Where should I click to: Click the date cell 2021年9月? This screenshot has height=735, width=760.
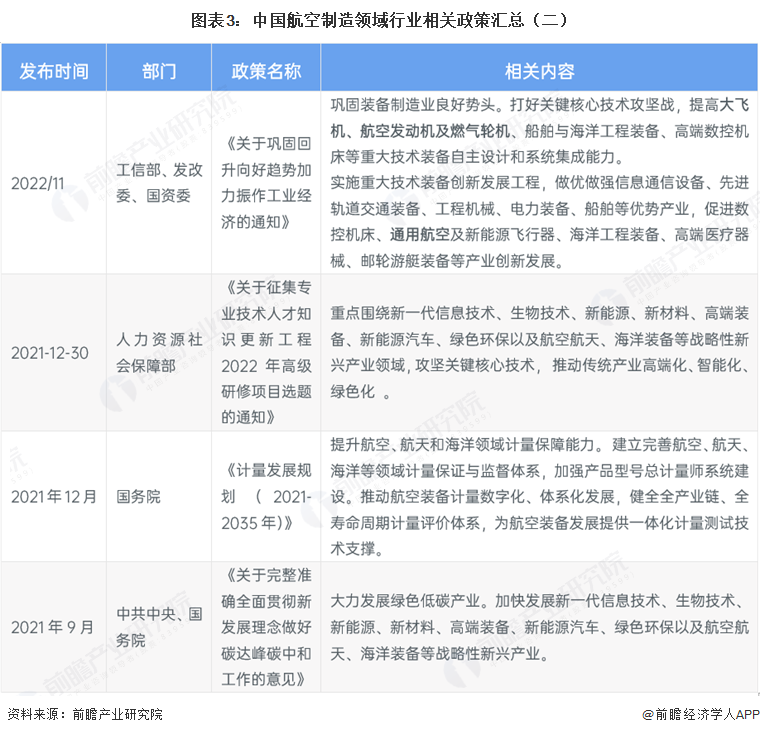[x=52, y=627]
